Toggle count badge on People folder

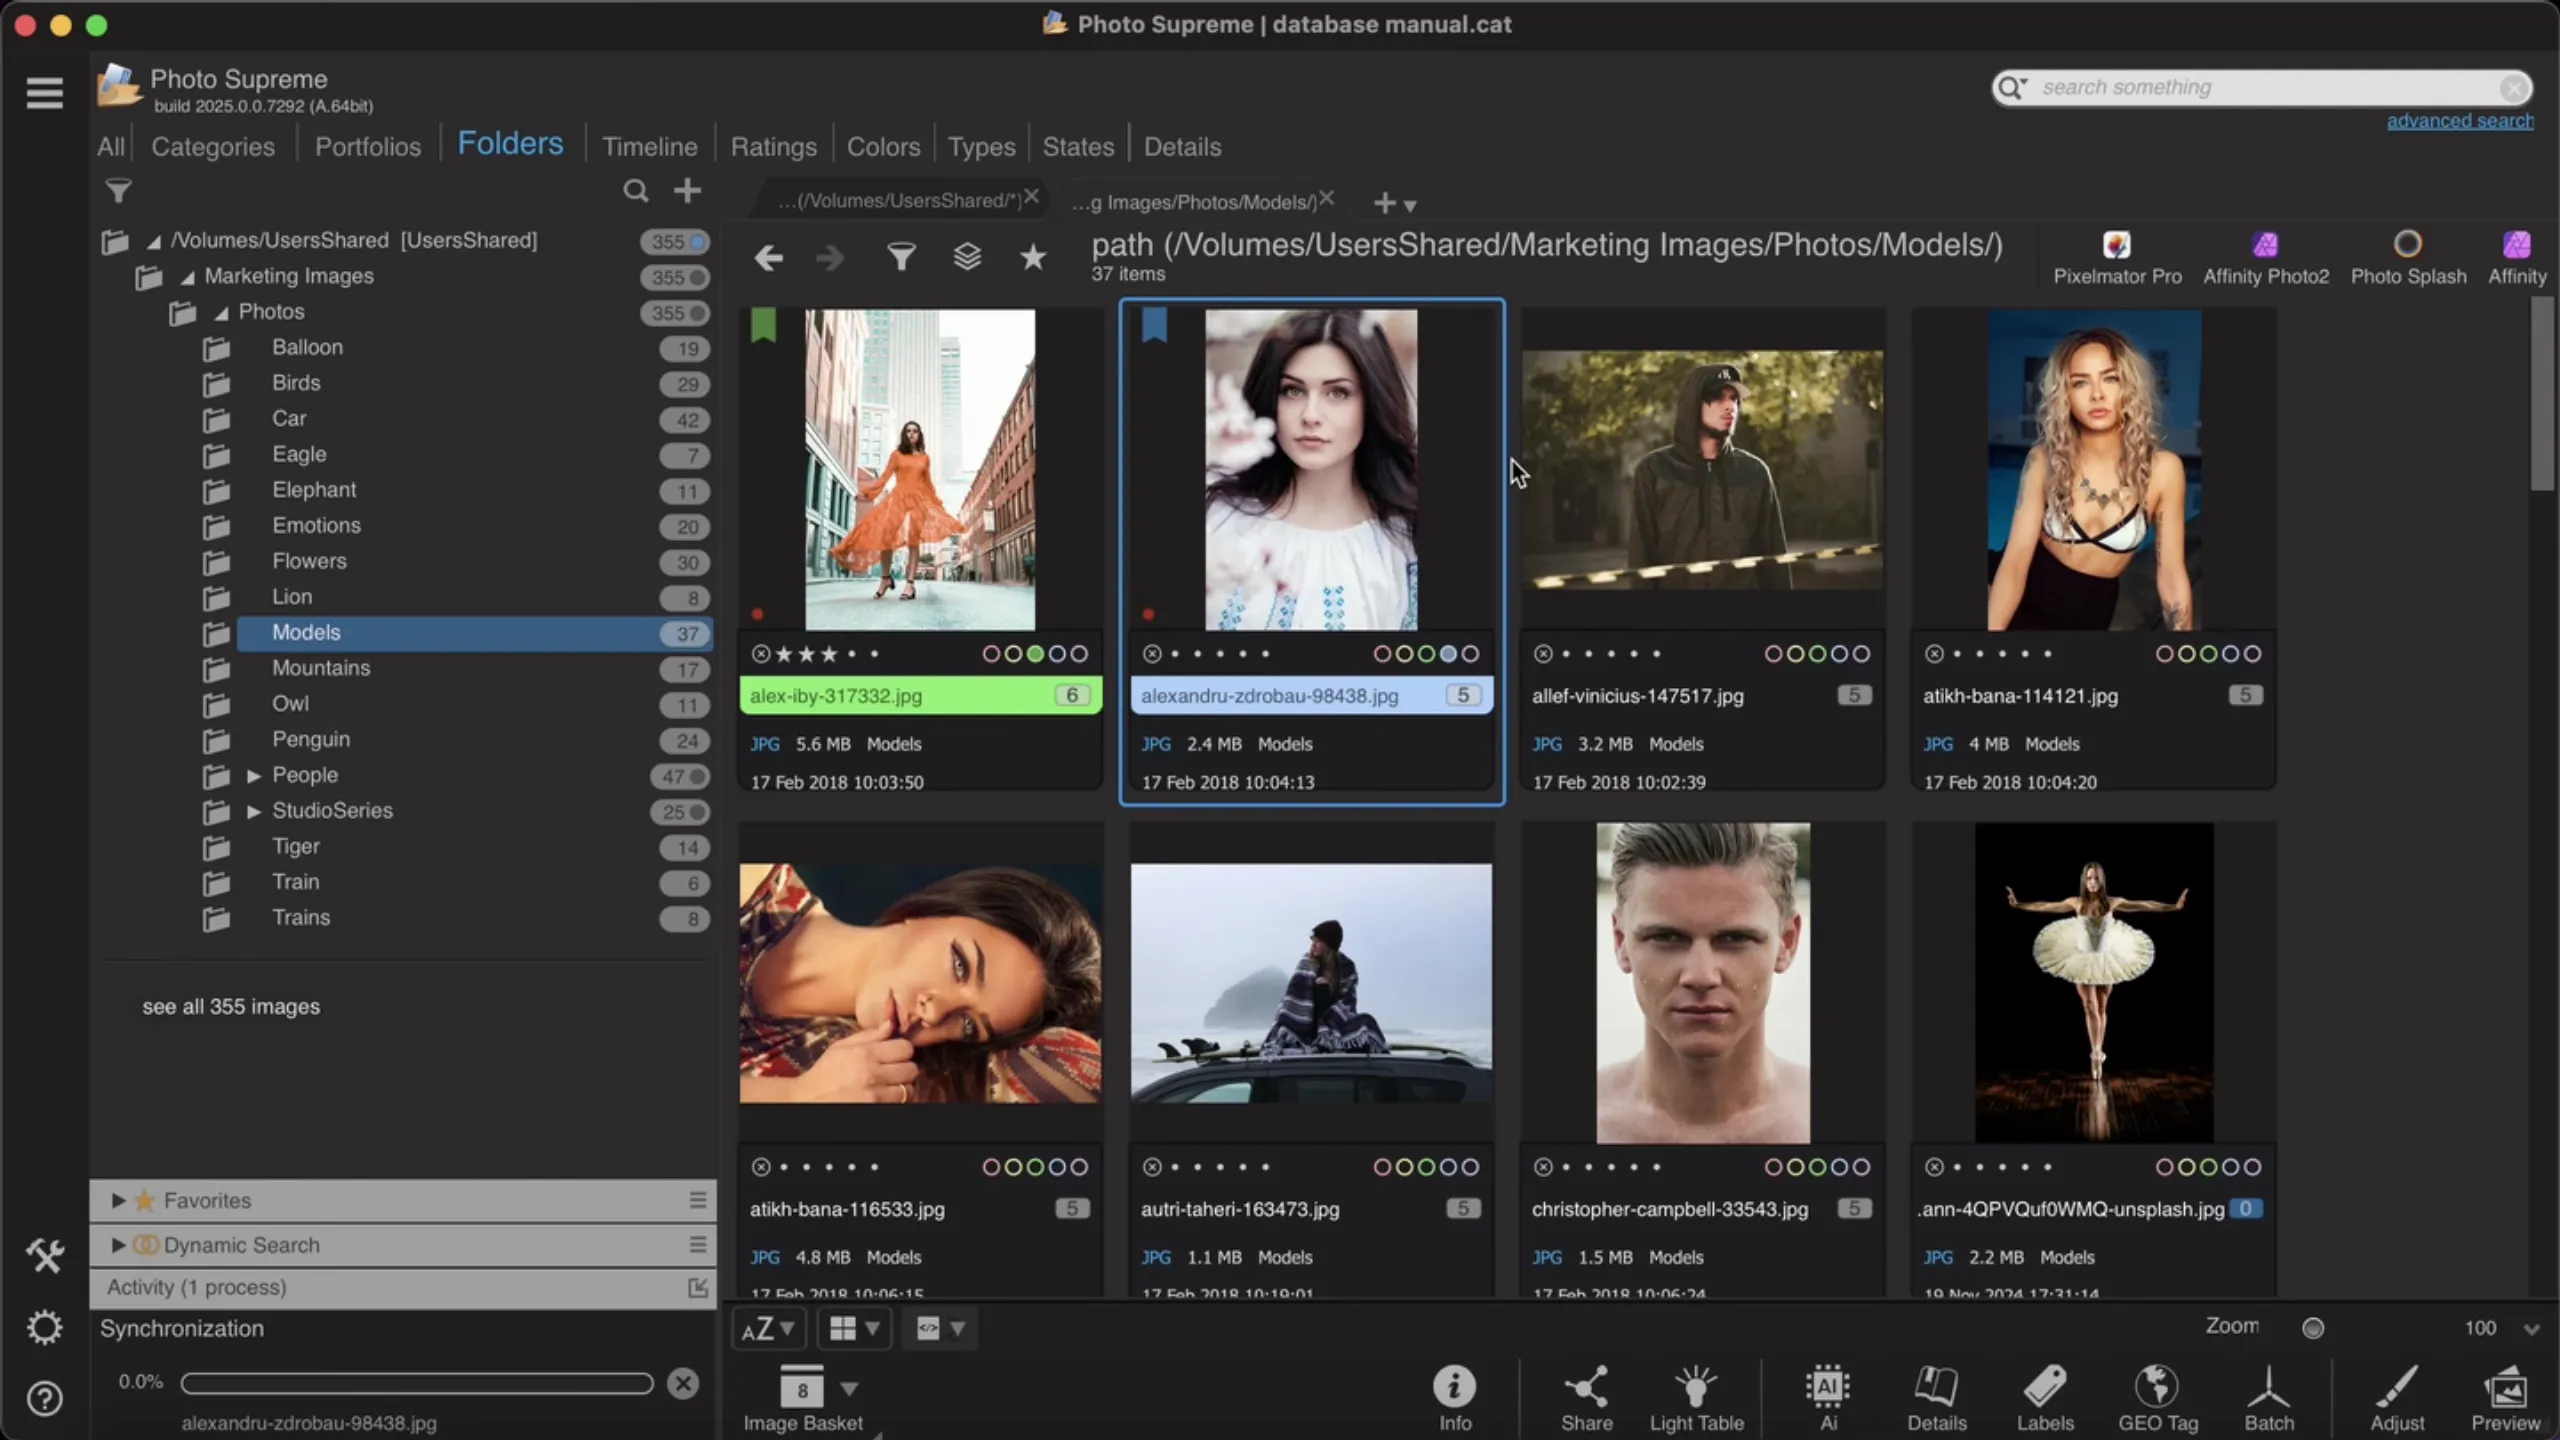[680, 776]
